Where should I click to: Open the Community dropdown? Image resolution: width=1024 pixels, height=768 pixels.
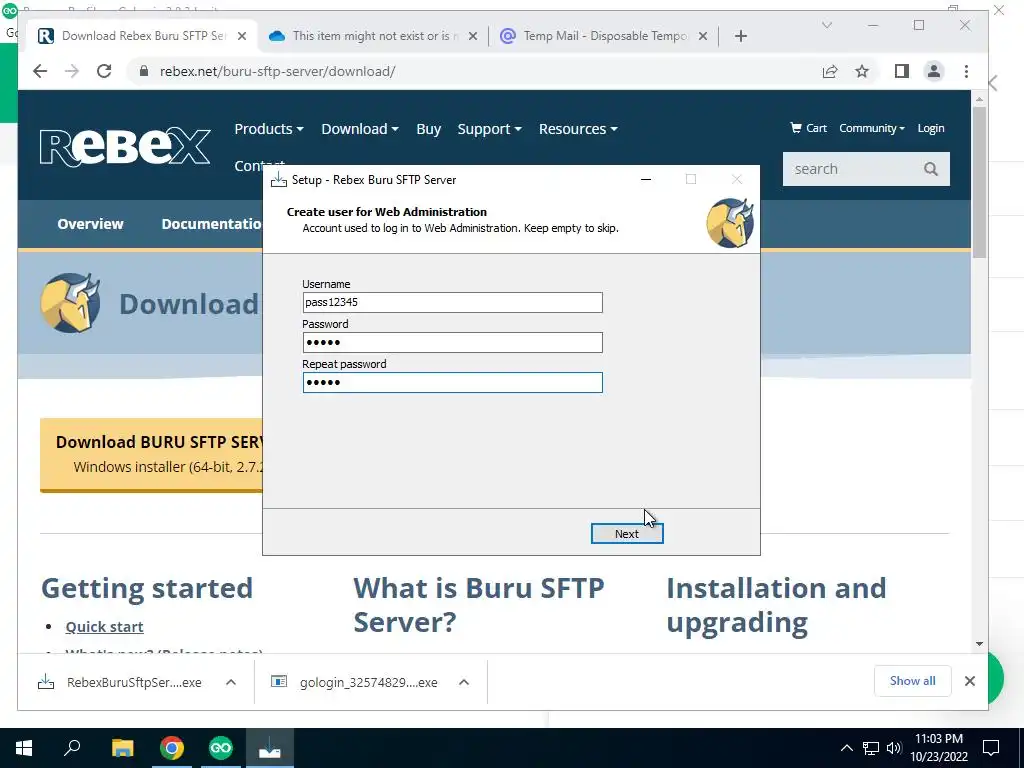point(872,128)
